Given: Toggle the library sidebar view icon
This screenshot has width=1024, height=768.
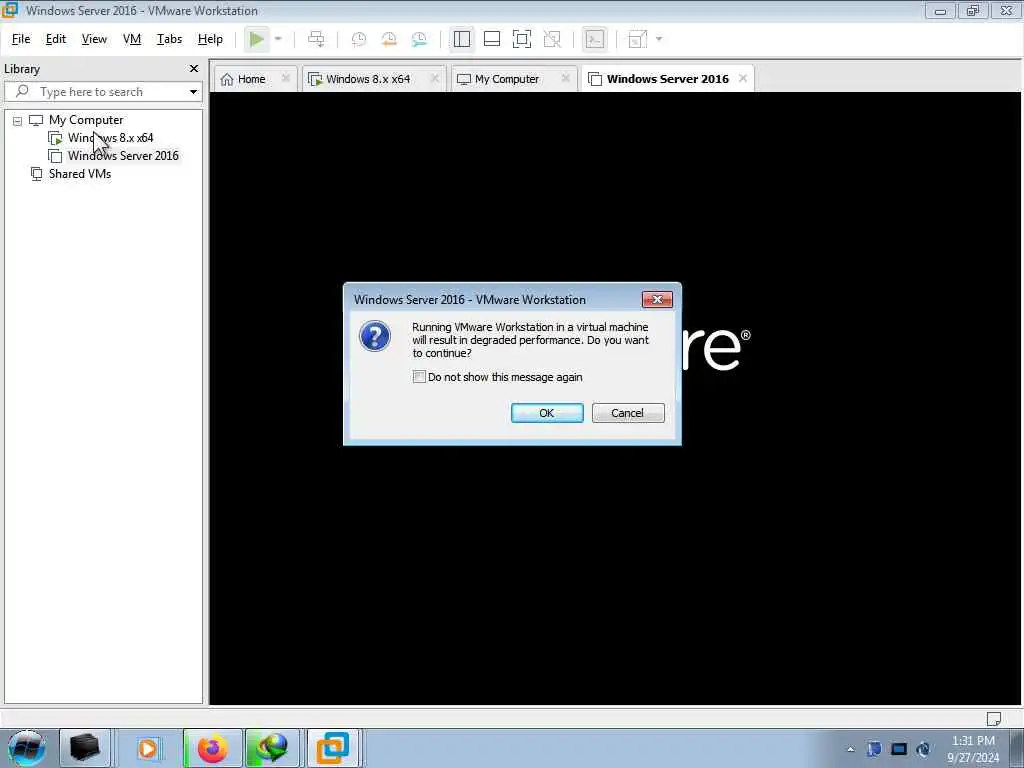Looking at the screenshot, I should [x=462, y=39].
